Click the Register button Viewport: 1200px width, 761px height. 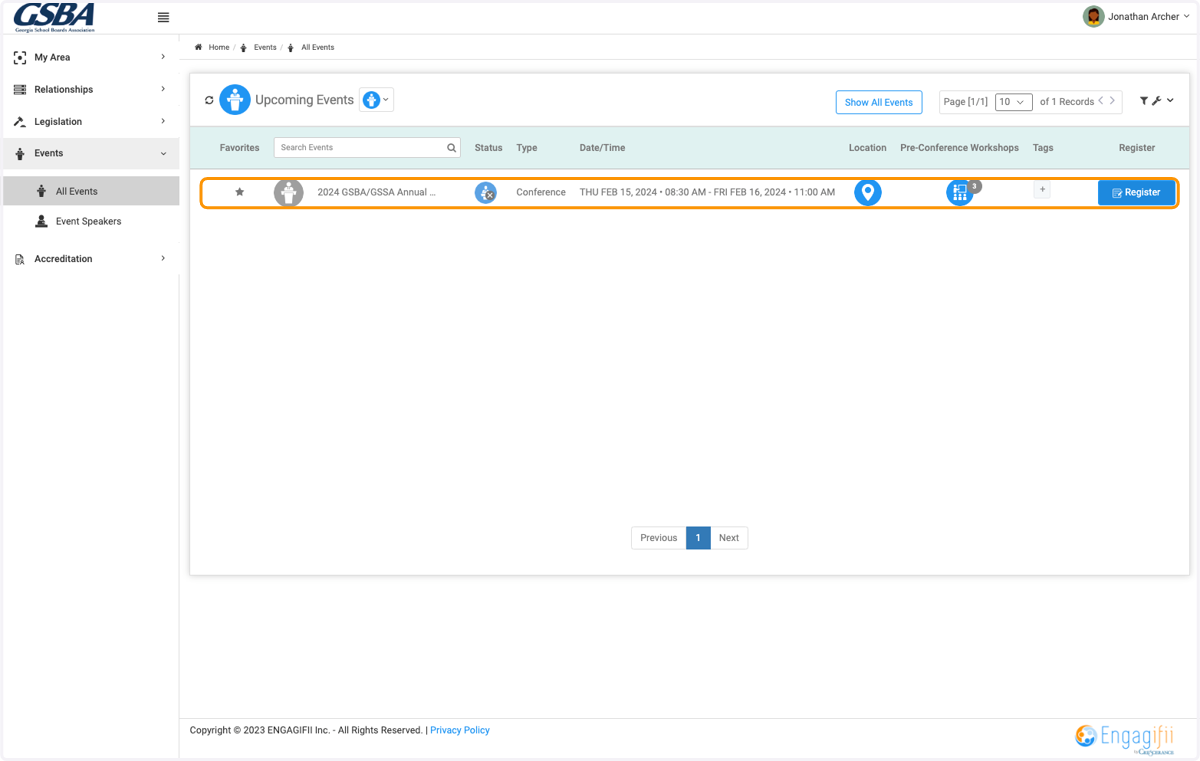[x=1136, y=192]
